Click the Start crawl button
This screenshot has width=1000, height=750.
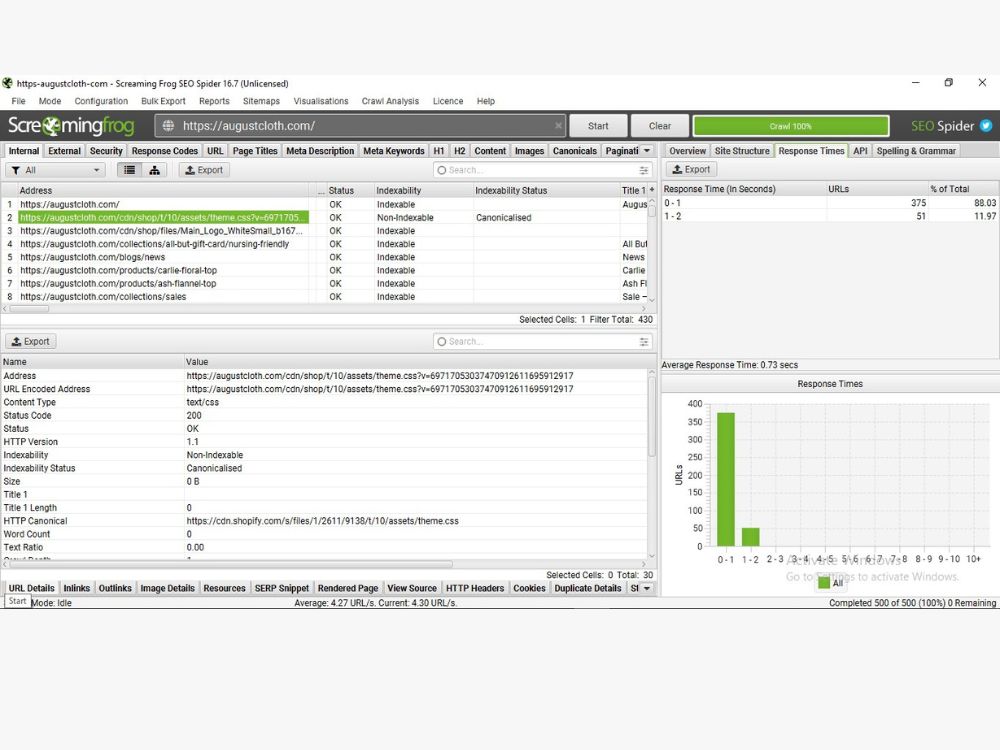click(598, 126)
